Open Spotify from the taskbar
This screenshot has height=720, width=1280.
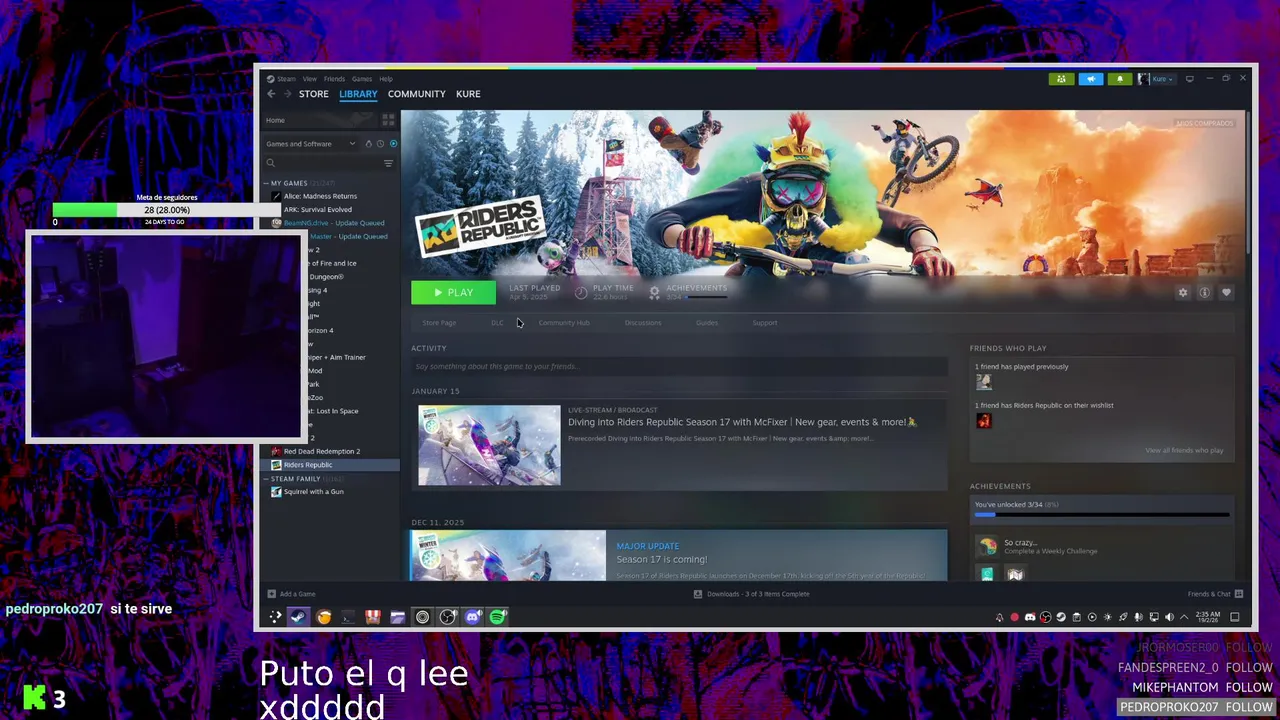tap(497, 617)
